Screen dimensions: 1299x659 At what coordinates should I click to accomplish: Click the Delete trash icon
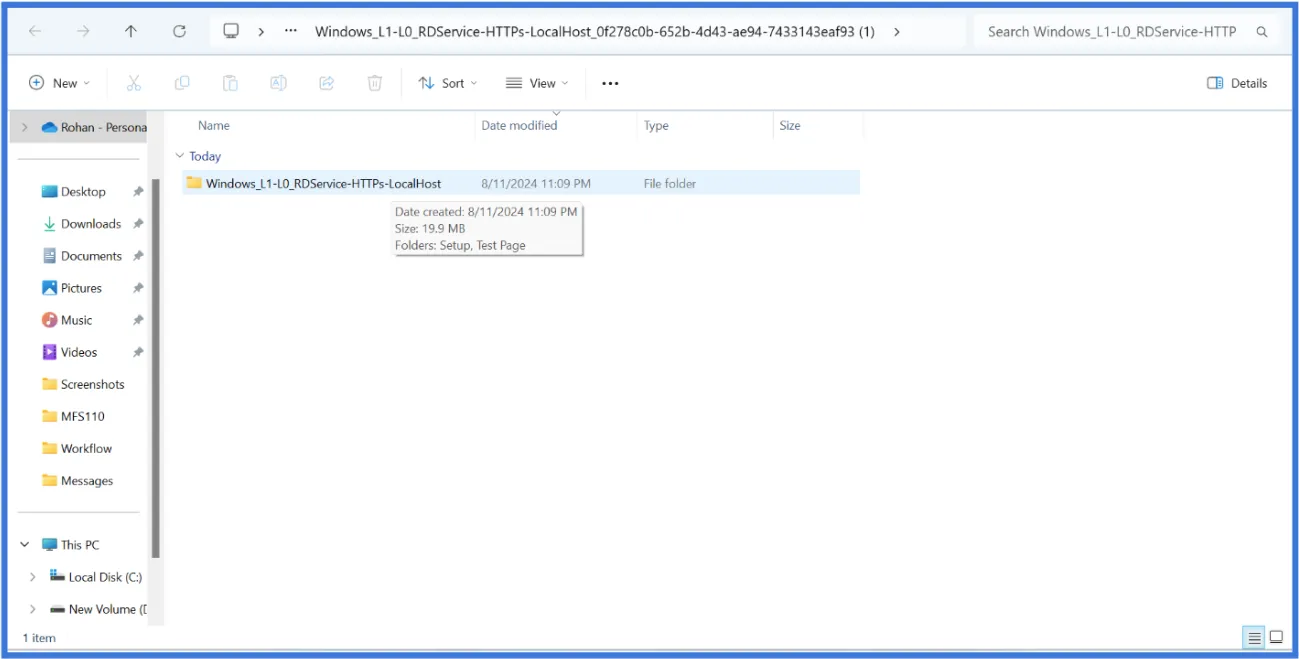tap(375, 83)
